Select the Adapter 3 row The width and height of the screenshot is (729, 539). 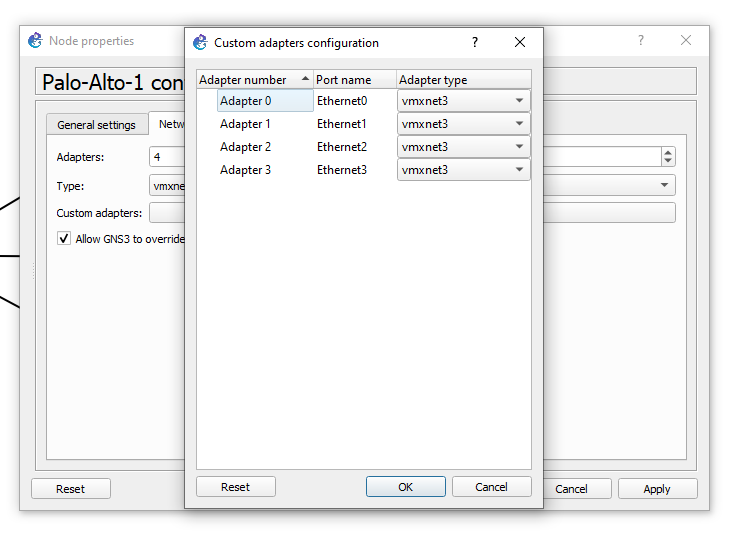(x=245, y=170)
